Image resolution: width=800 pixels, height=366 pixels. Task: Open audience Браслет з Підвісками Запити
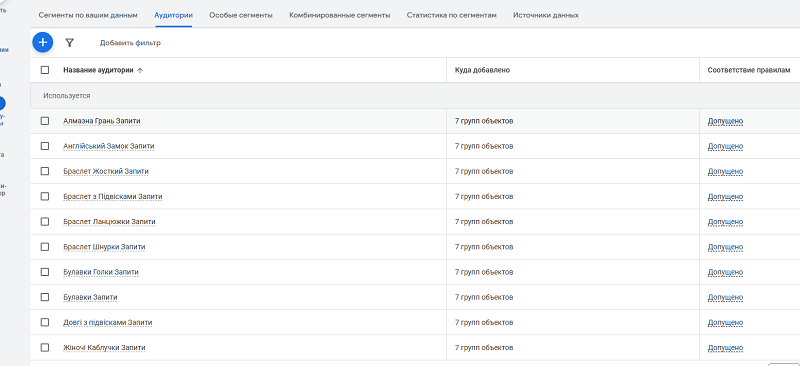[113, 197]
